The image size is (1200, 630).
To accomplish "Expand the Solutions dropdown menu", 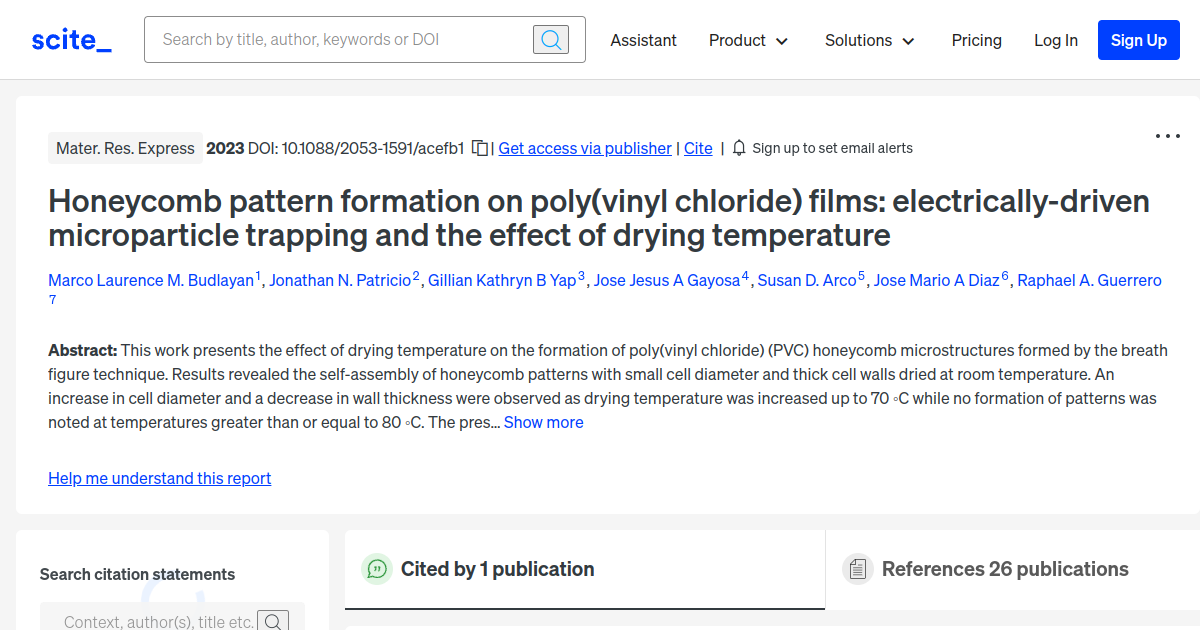I will point(869,40).
